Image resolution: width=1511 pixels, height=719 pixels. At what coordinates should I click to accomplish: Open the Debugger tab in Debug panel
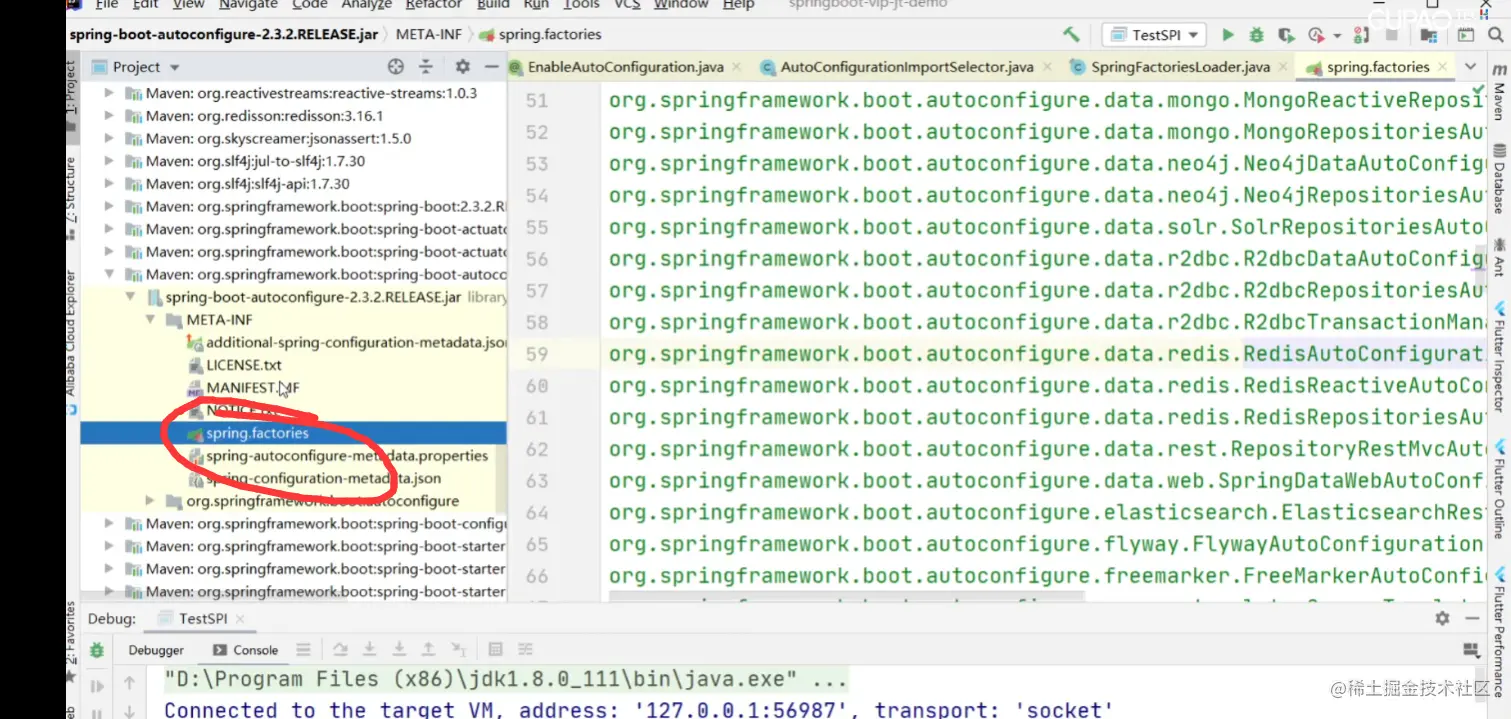(x=156, y=649)
